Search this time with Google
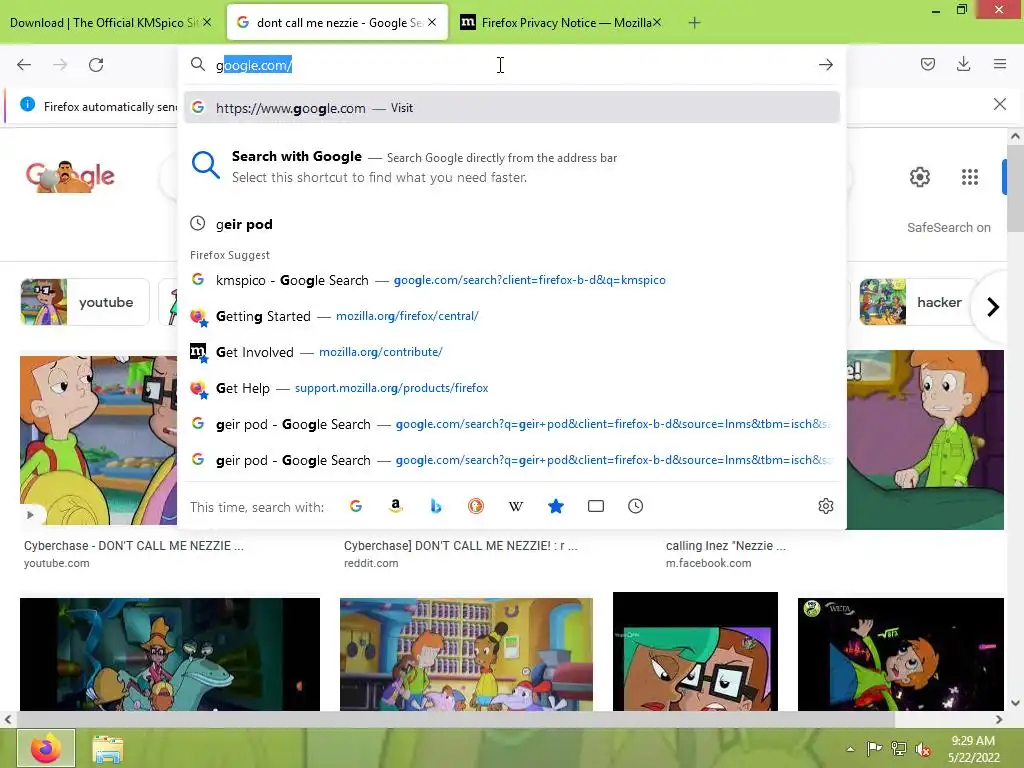The height and width of the screenshot is (768, 1024). pyautogui.click(x=356, y=506)
